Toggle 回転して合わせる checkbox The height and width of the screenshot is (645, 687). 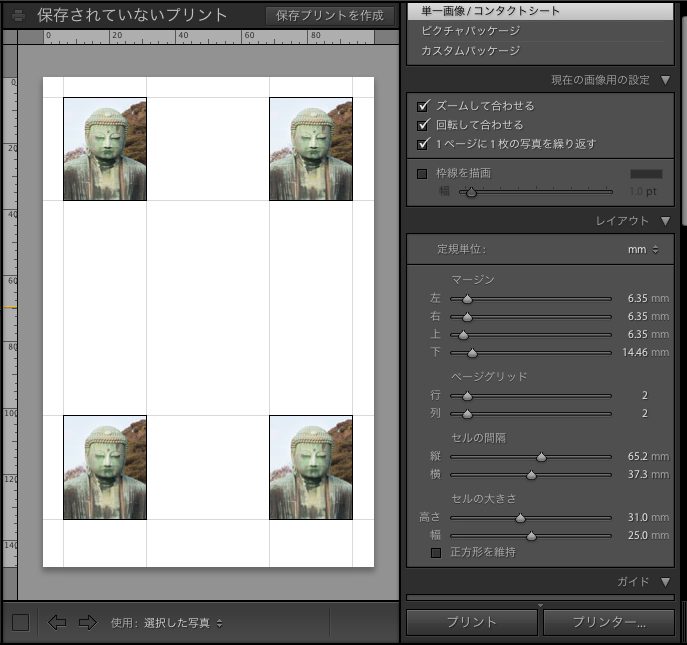423,125
